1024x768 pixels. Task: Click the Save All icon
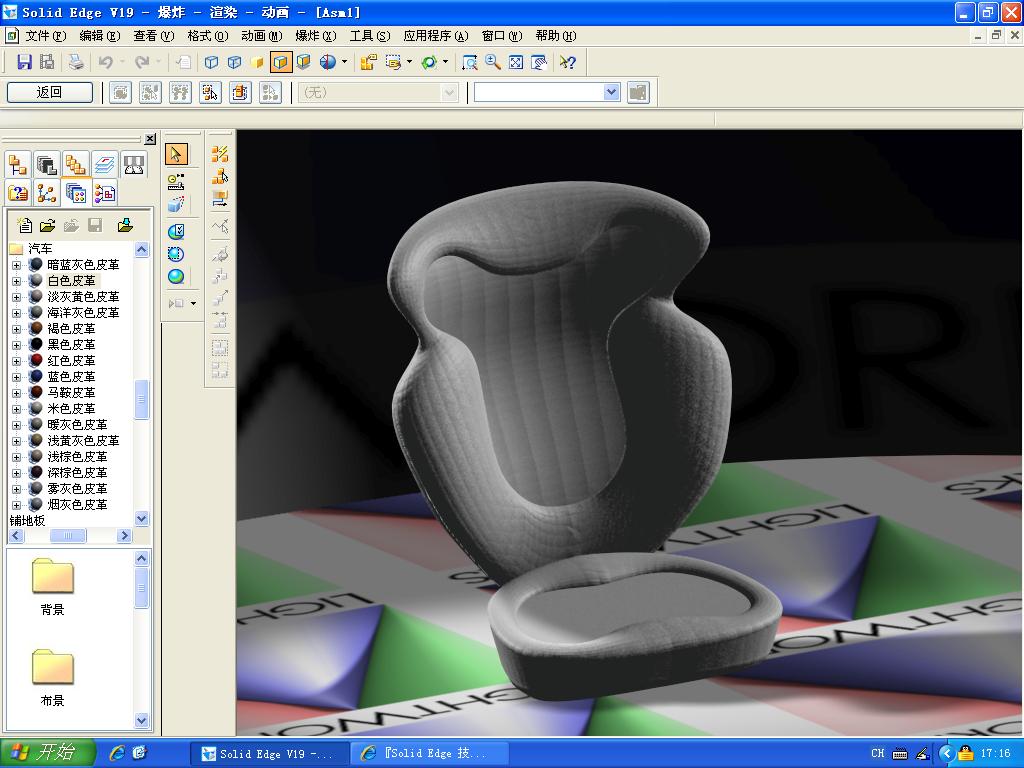click(47, 62)
